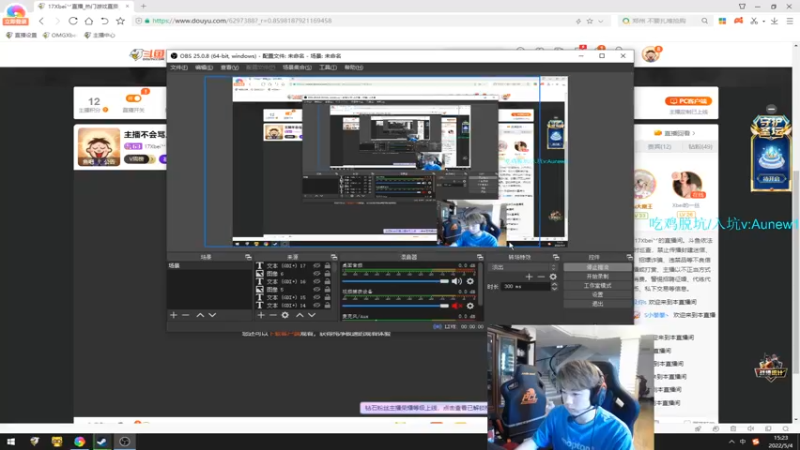Expand the dropdown beside the scissors icon

(764, 21)
